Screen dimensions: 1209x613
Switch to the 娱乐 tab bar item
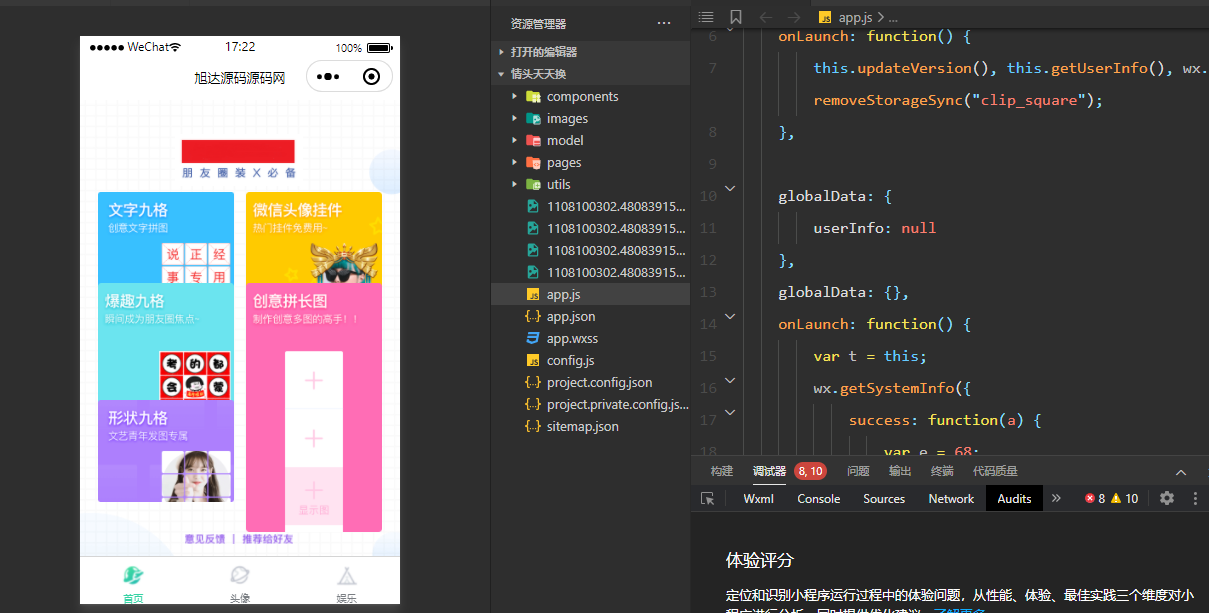click(x=347, y=584)
